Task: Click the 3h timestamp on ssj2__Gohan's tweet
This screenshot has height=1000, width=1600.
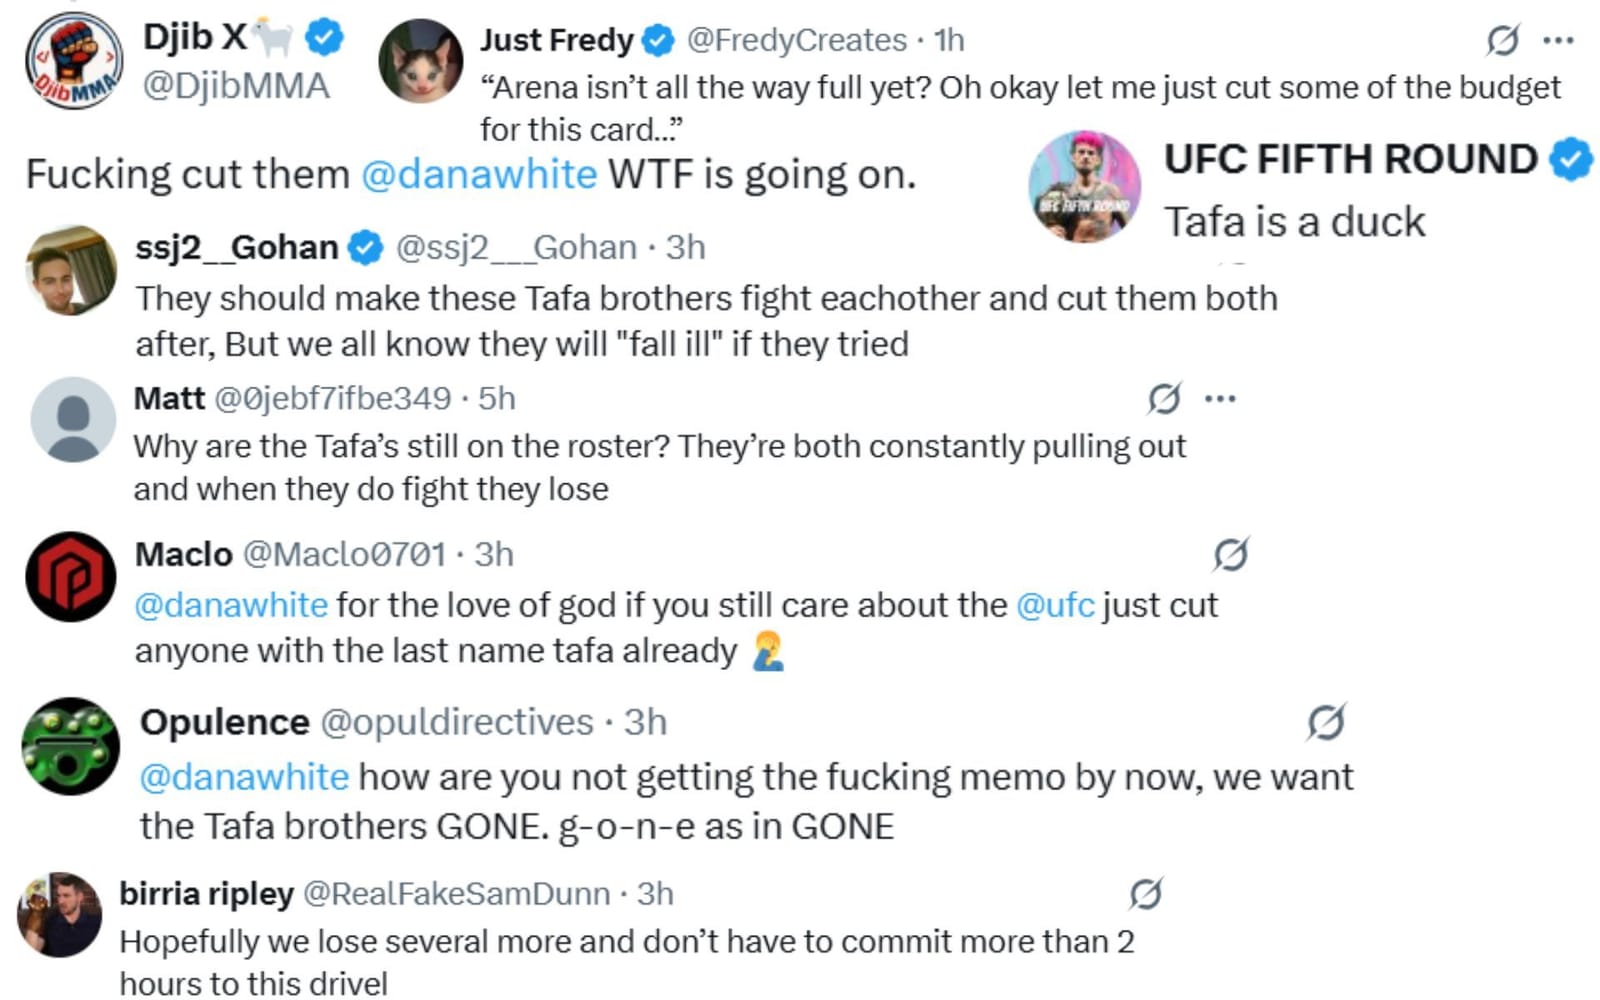Action: click(685, 247)
